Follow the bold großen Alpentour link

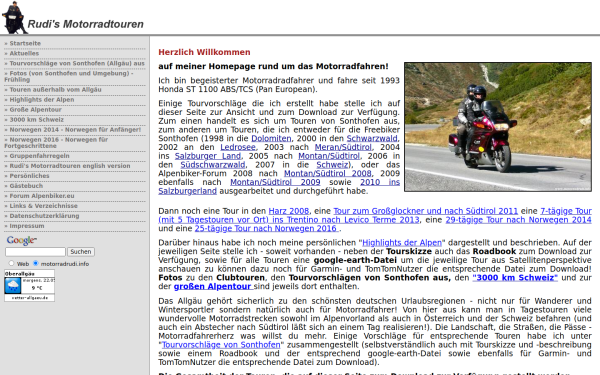(x=213, y=286)
